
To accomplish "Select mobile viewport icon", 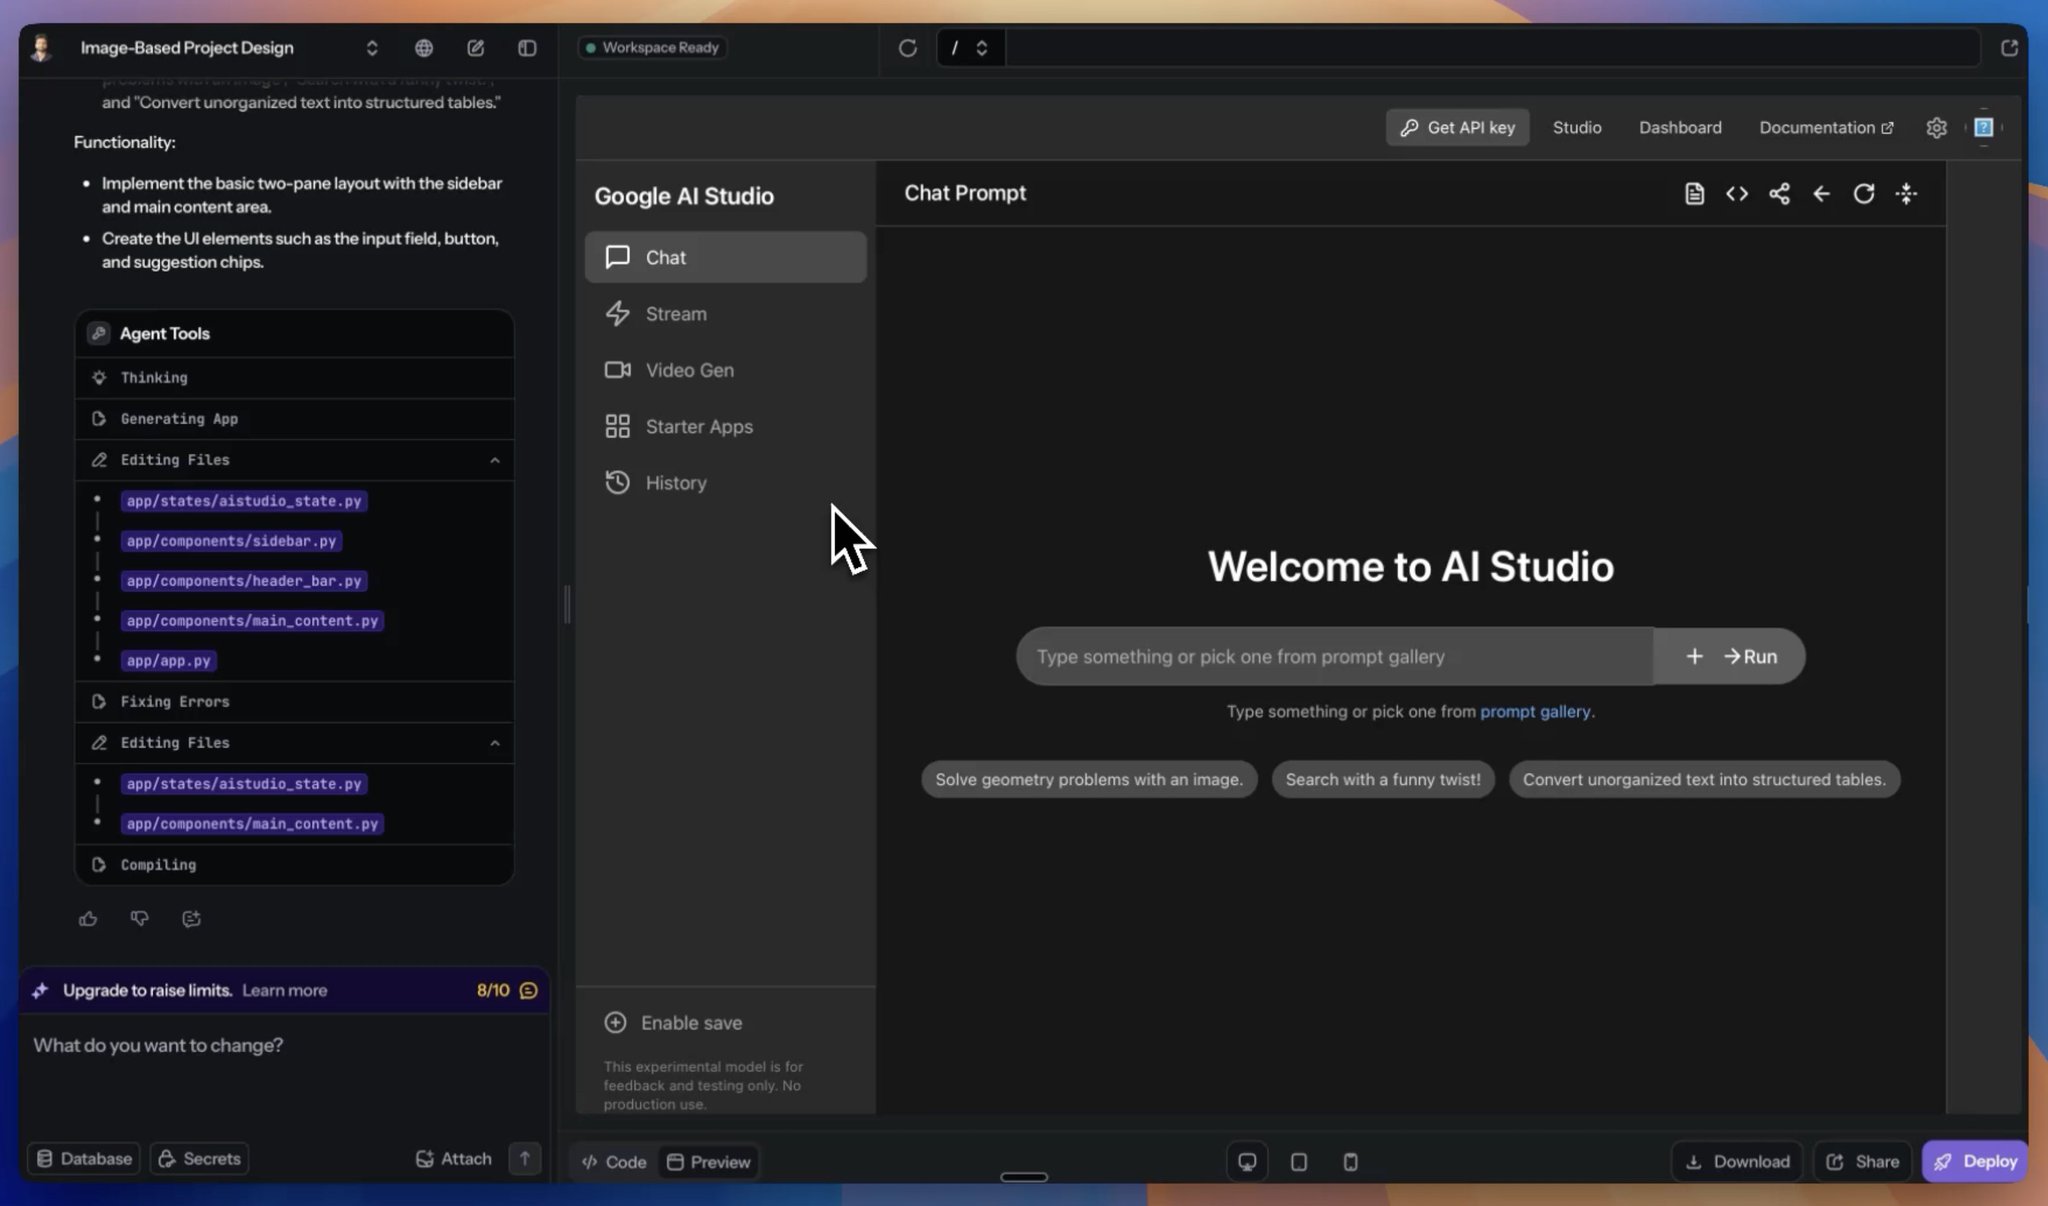I will coord(1350,1162).
